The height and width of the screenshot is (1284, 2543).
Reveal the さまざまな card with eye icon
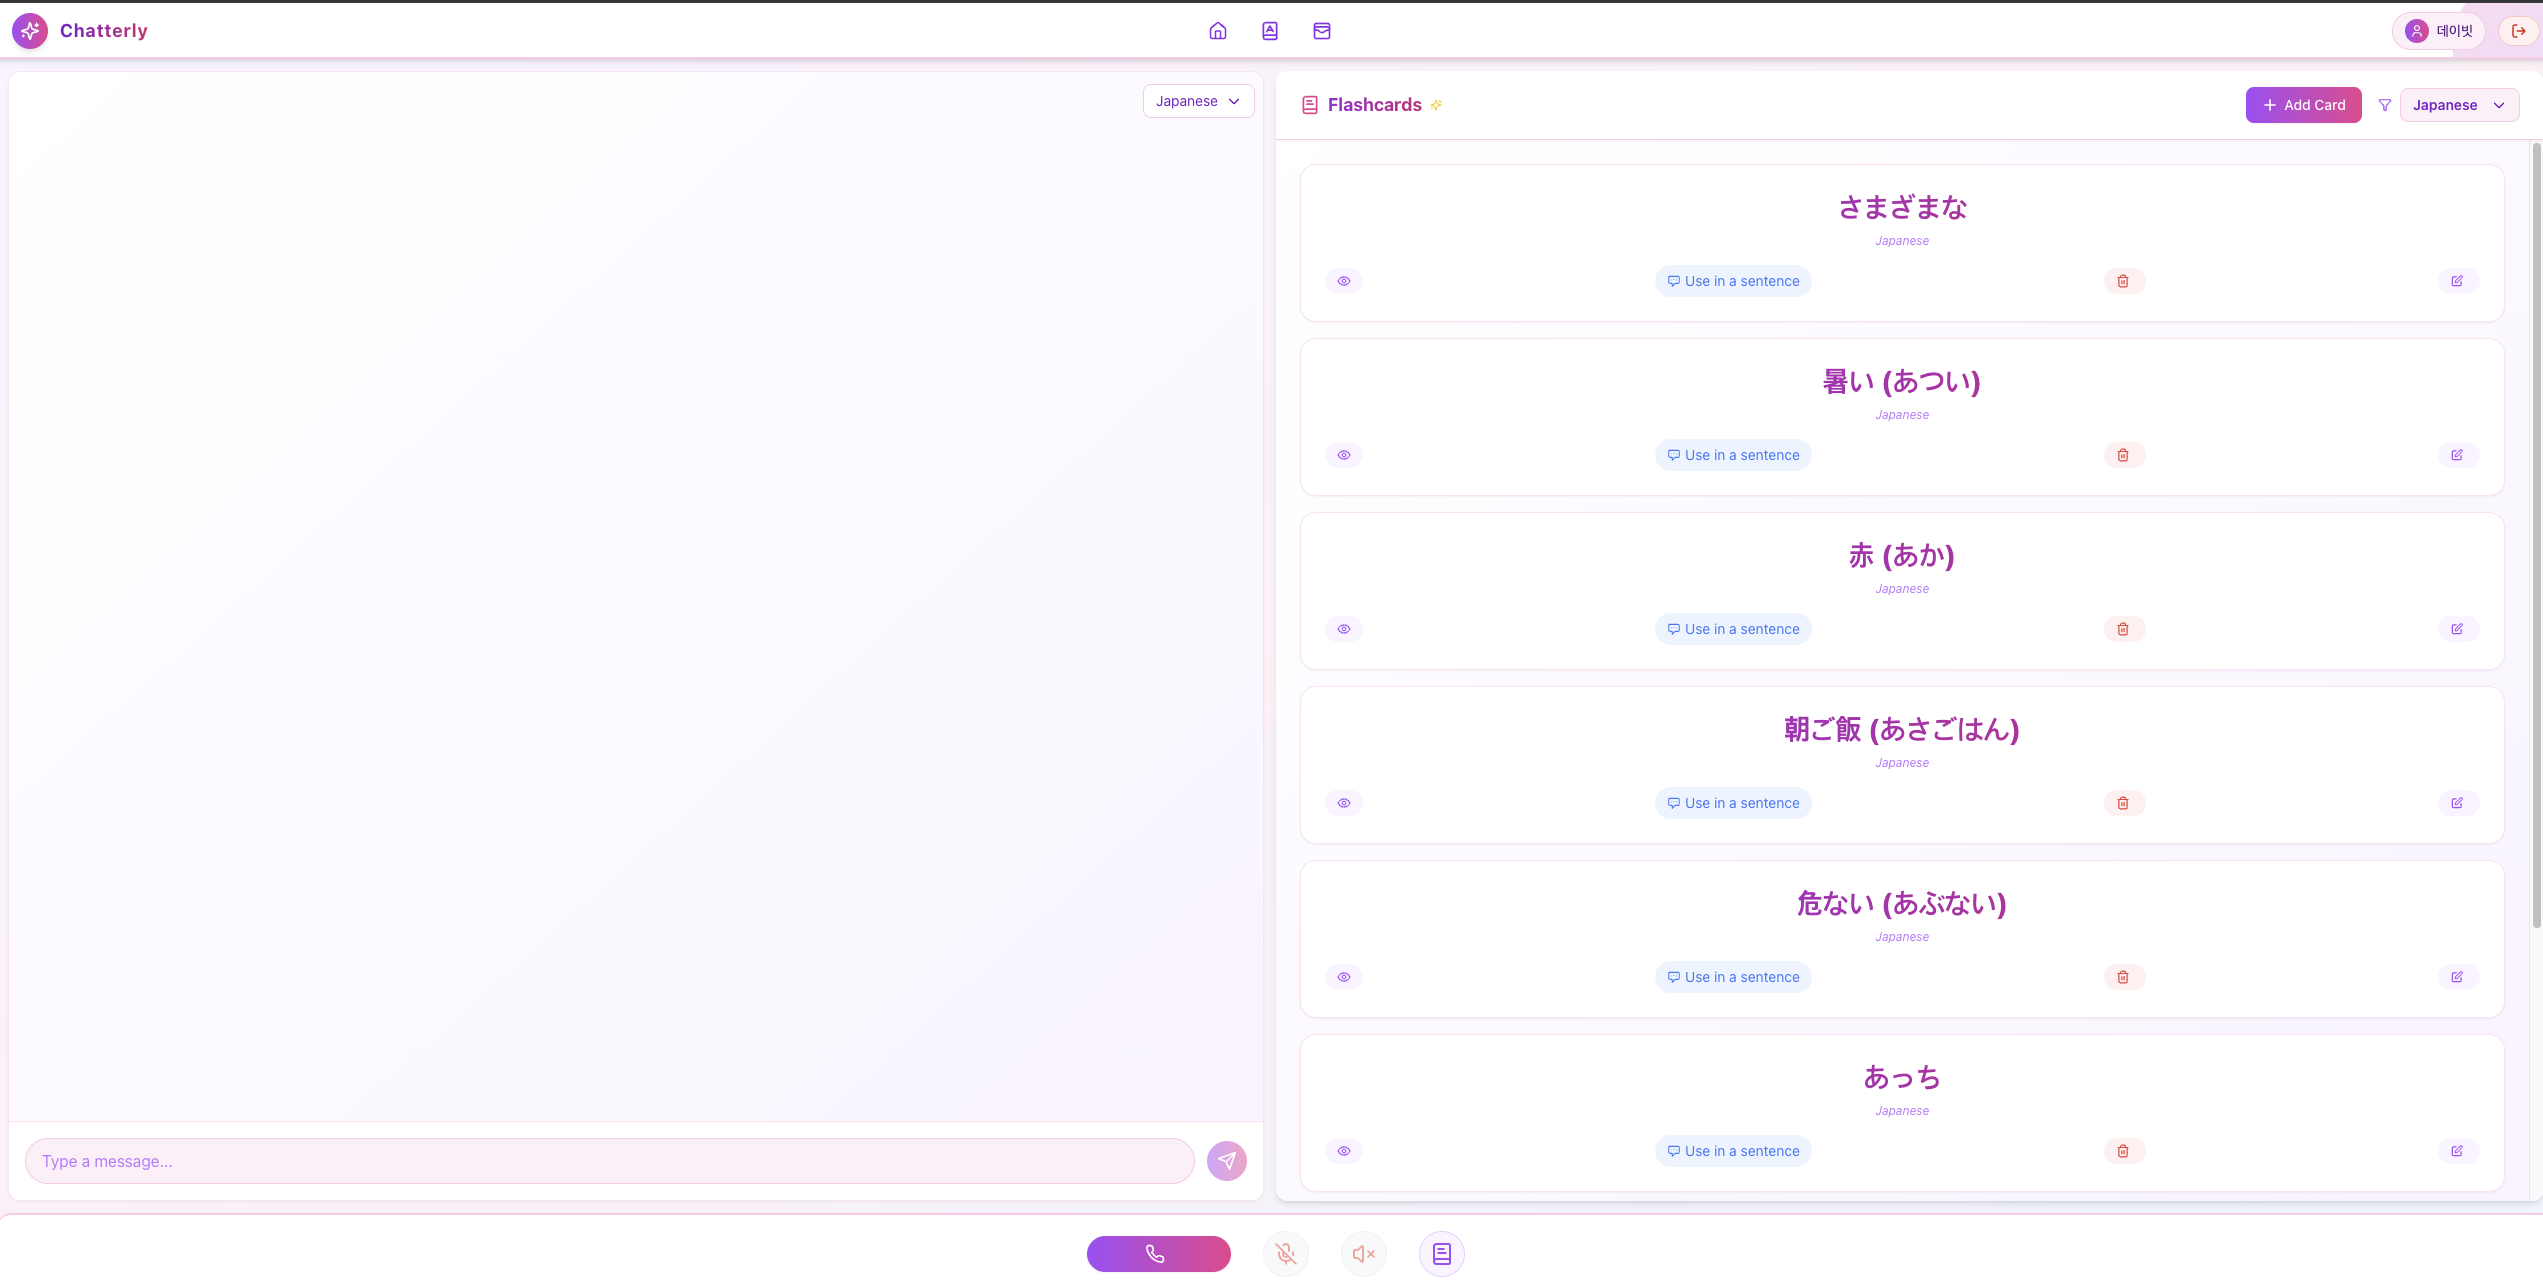pyautogui.click(x=1343, y=281)
